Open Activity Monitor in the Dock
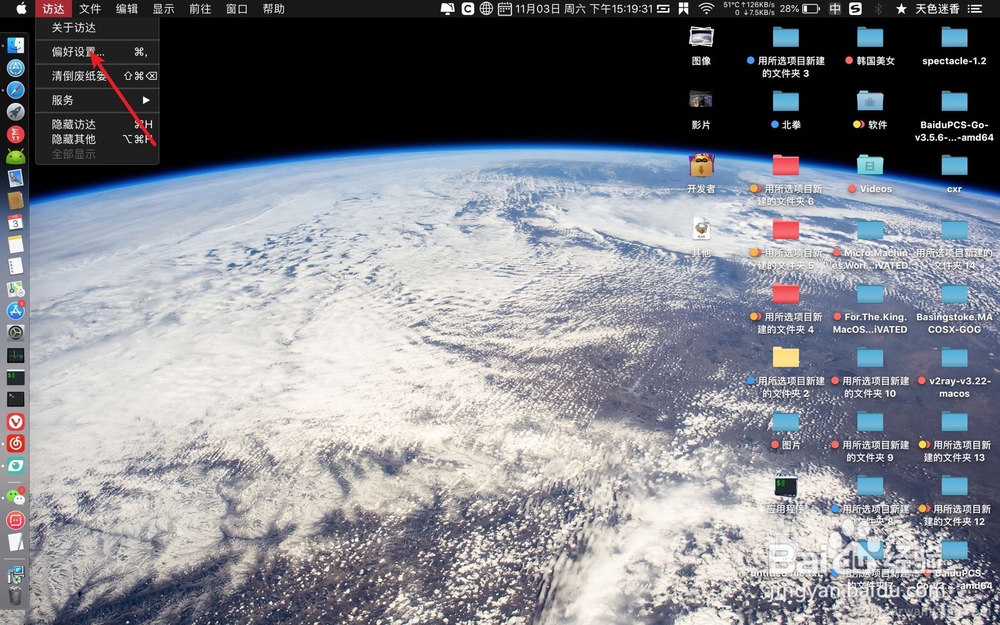The width and height of the screenshot is (1000, 625). [15, 355]
